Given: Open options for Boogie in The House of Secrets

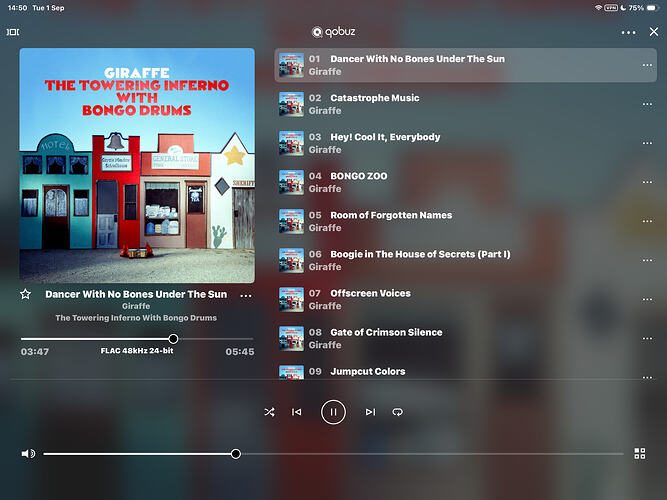Looking at the screenshot, I should coord(647,260).
